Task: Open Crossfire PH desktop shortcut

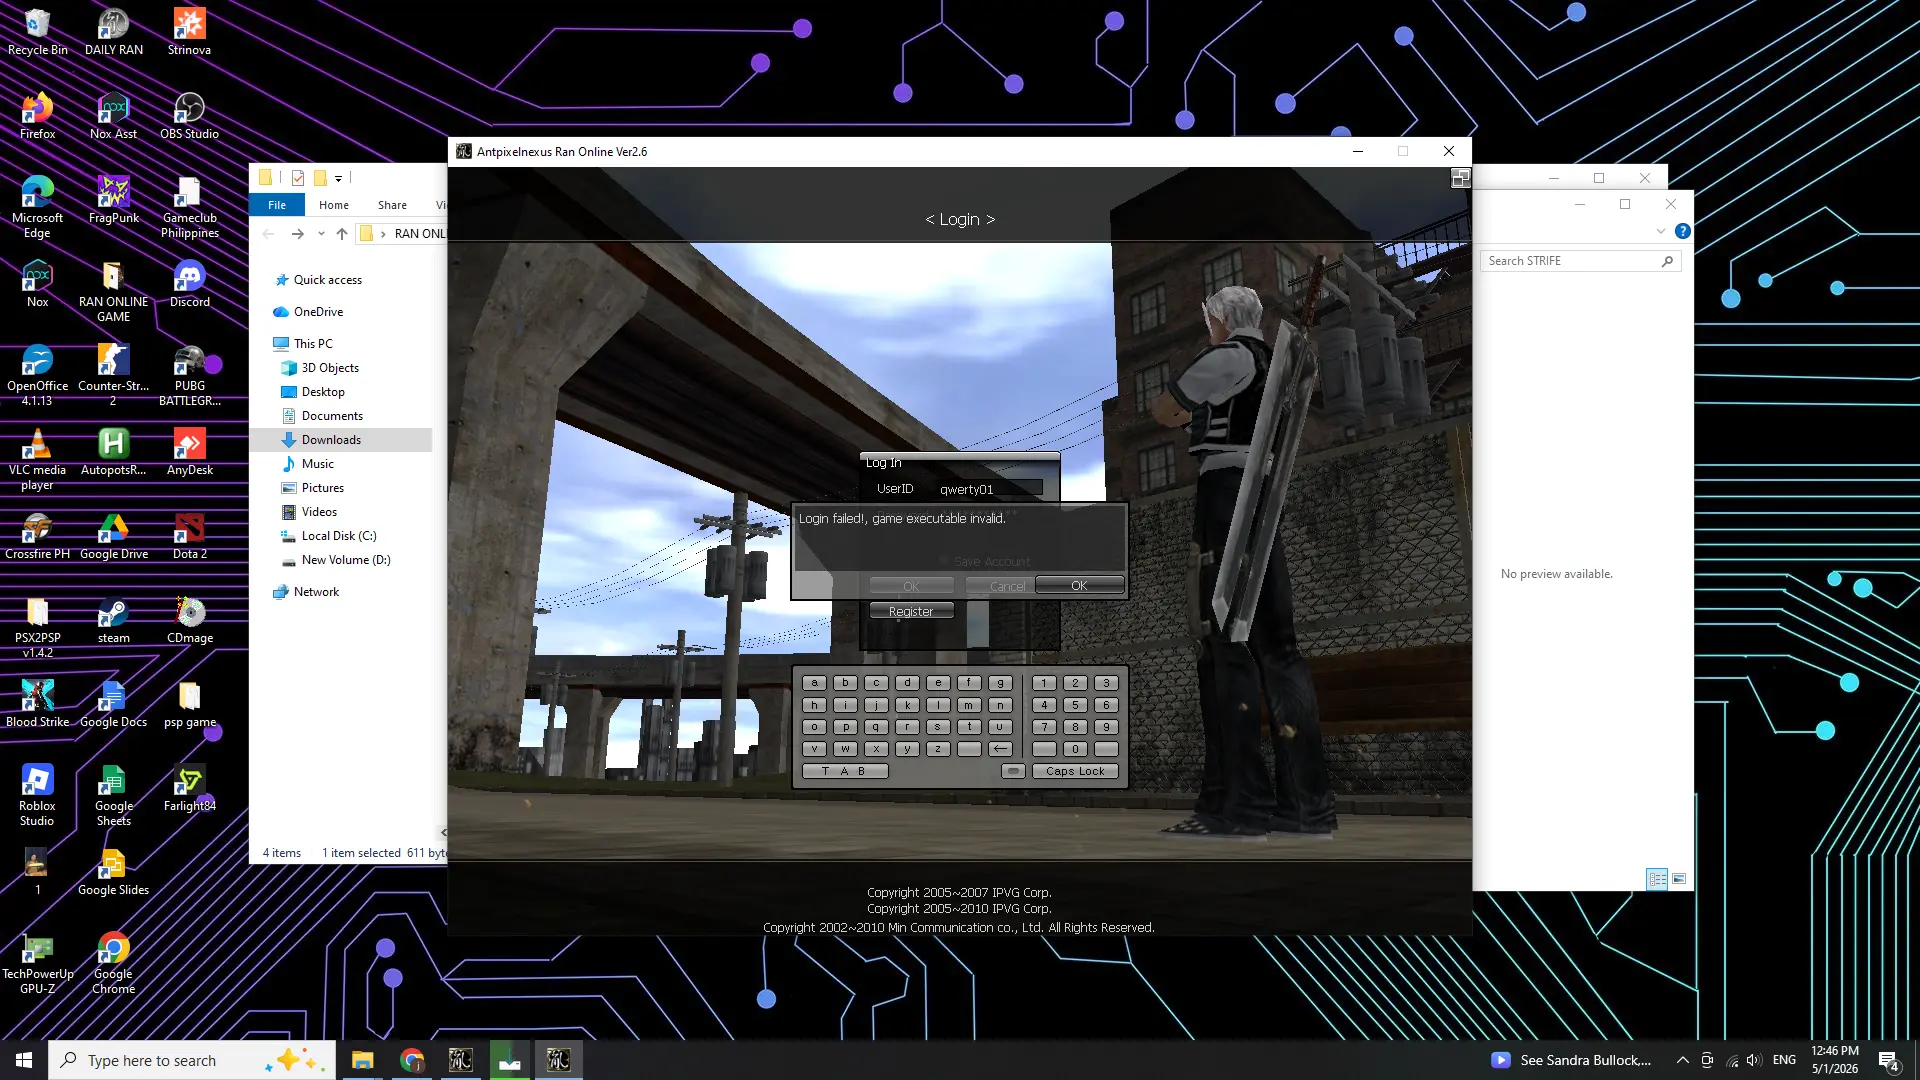Action: pyautogui.click(x=37, y=535)
